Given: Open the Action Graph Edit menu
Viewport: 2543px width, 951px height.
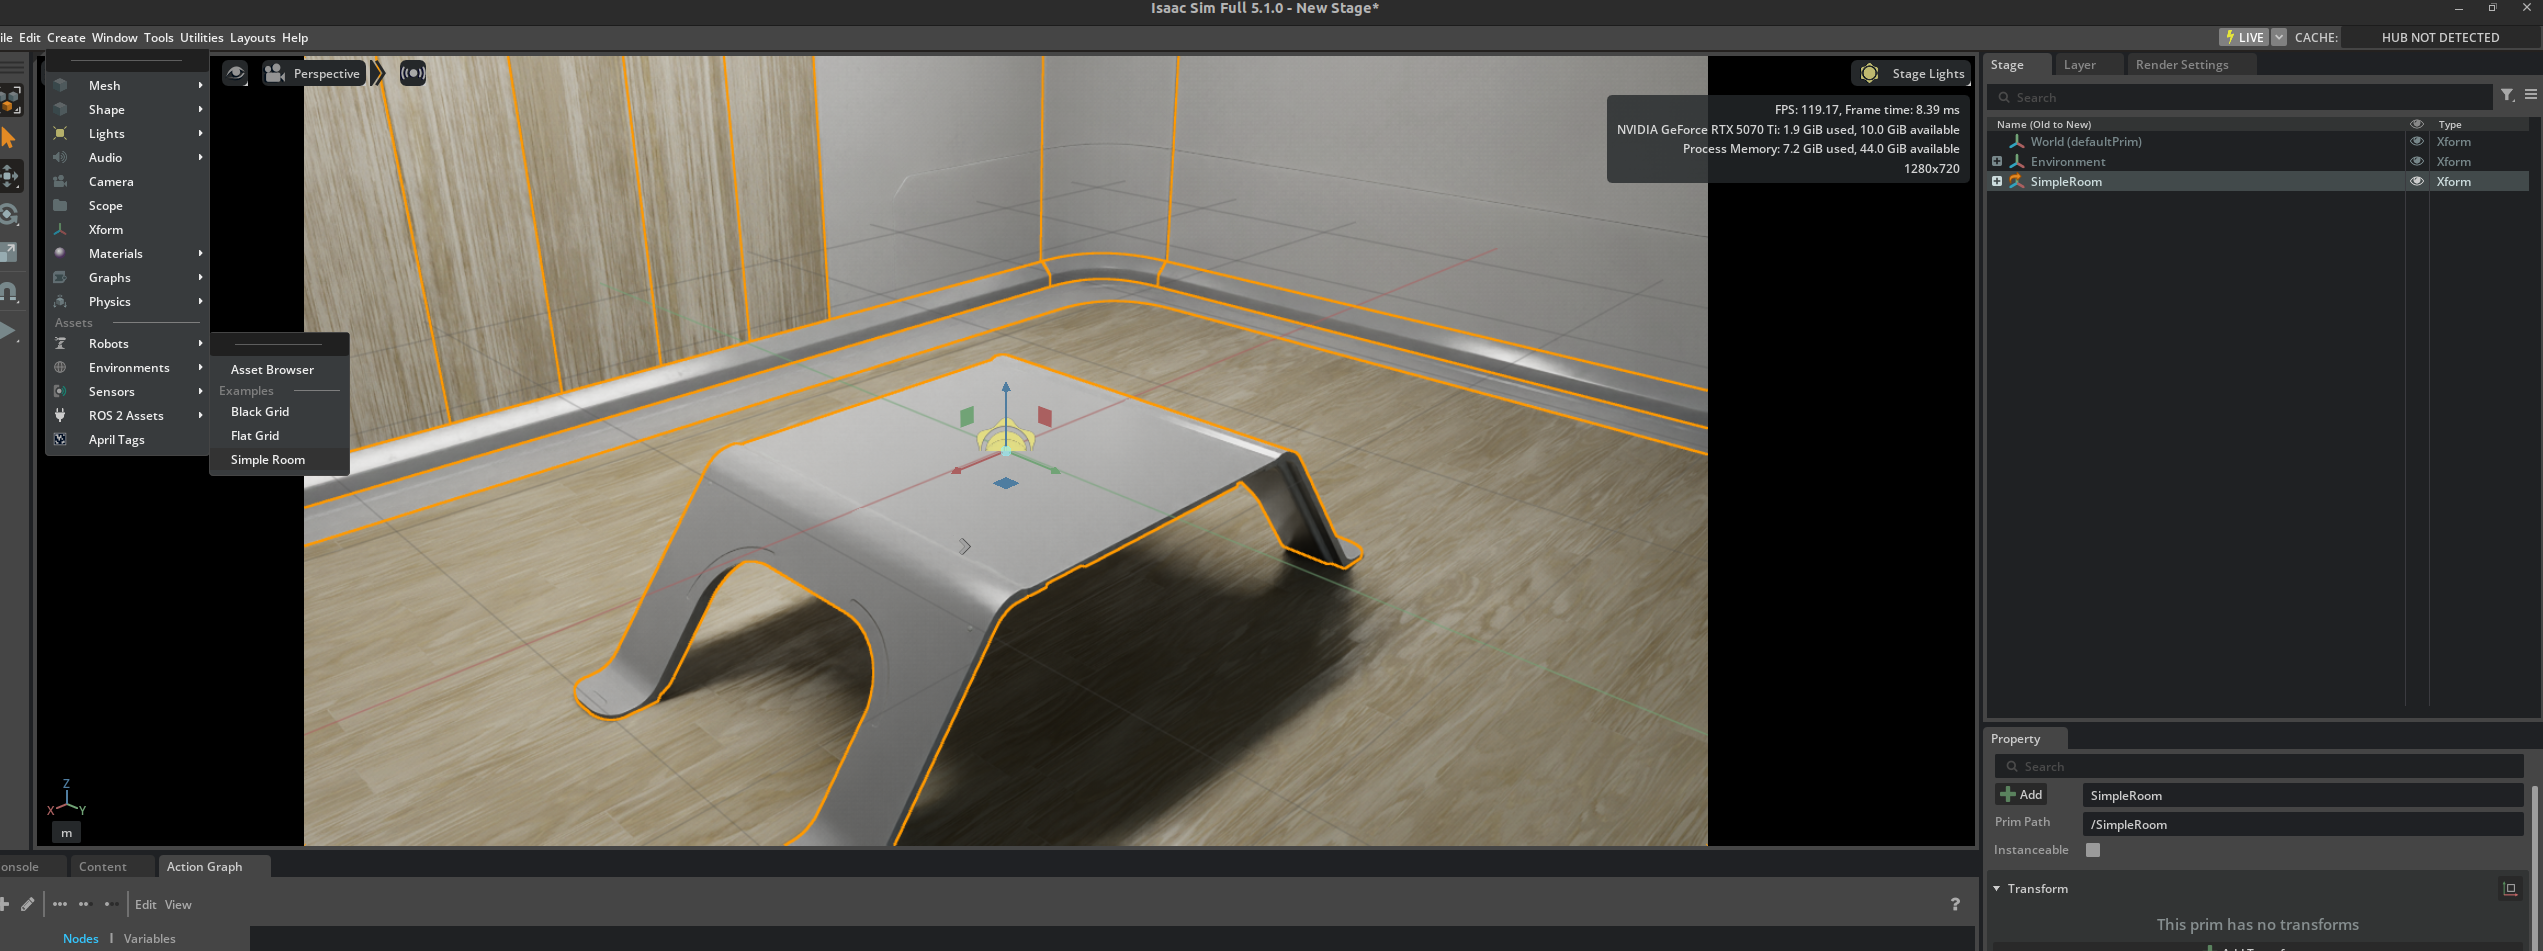Looking at the screenshot, I should [146, 904].
